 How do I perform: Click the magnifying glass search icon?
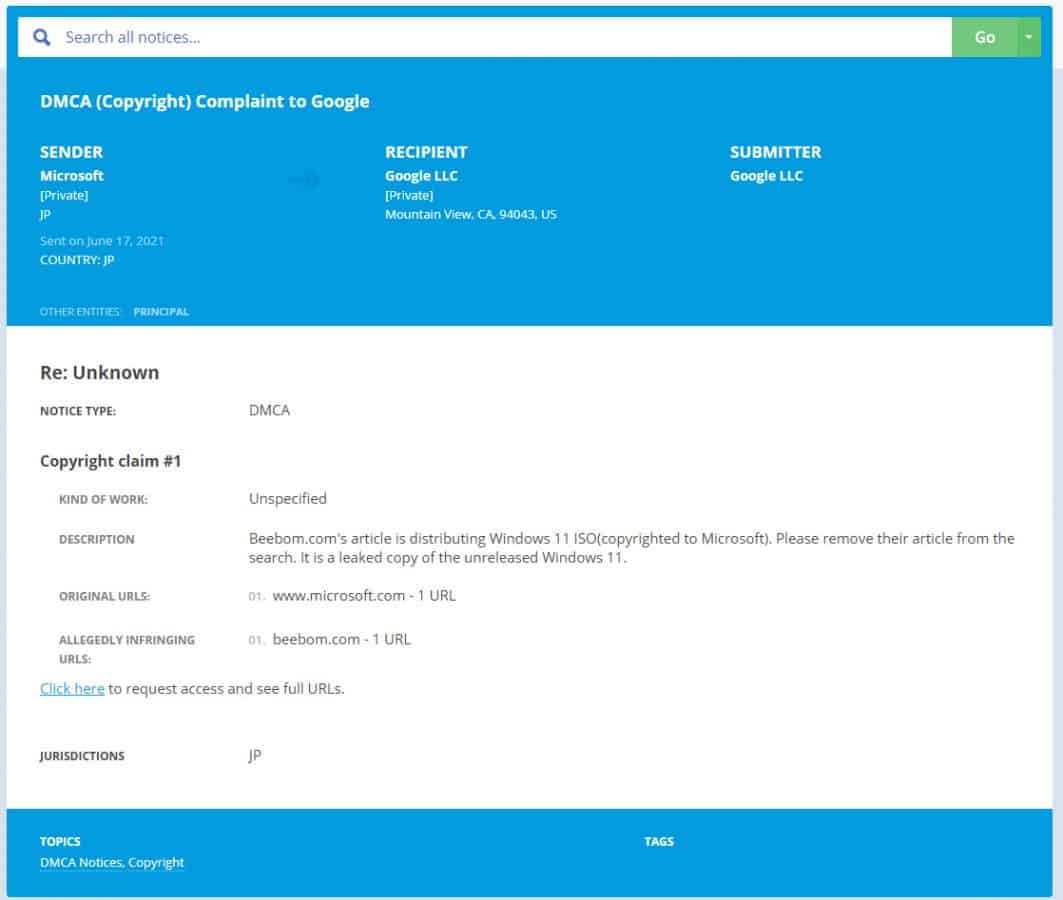click(x=41, y=37)
